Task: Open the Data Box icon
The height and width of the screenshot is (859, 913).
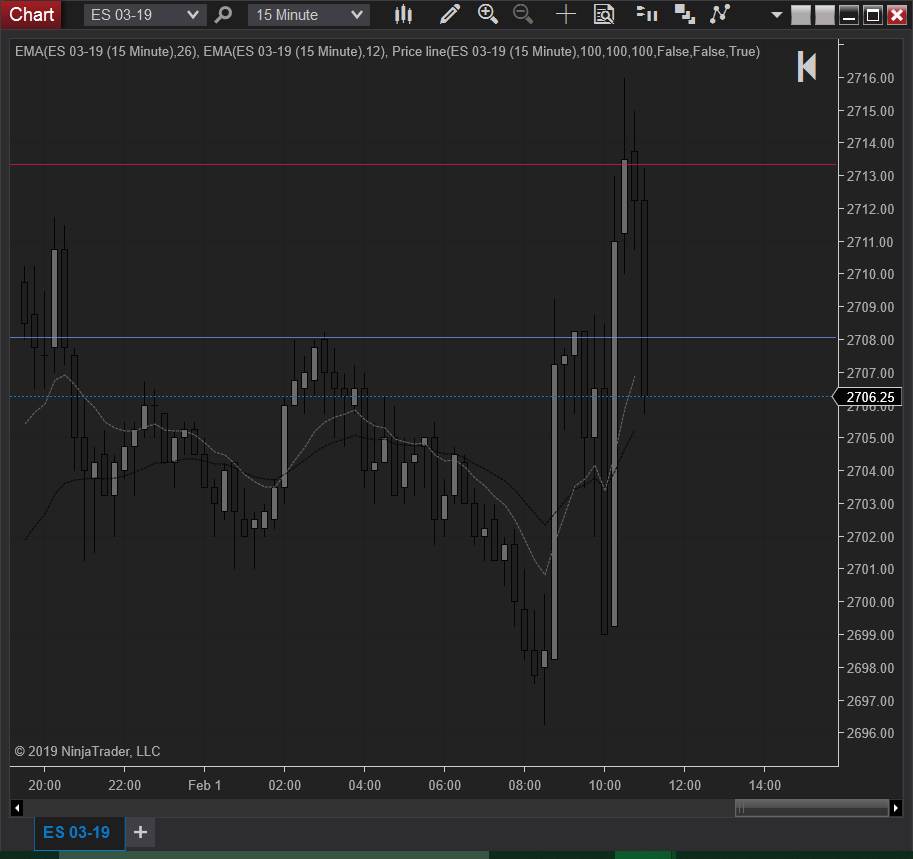Action: coord(604,15)
